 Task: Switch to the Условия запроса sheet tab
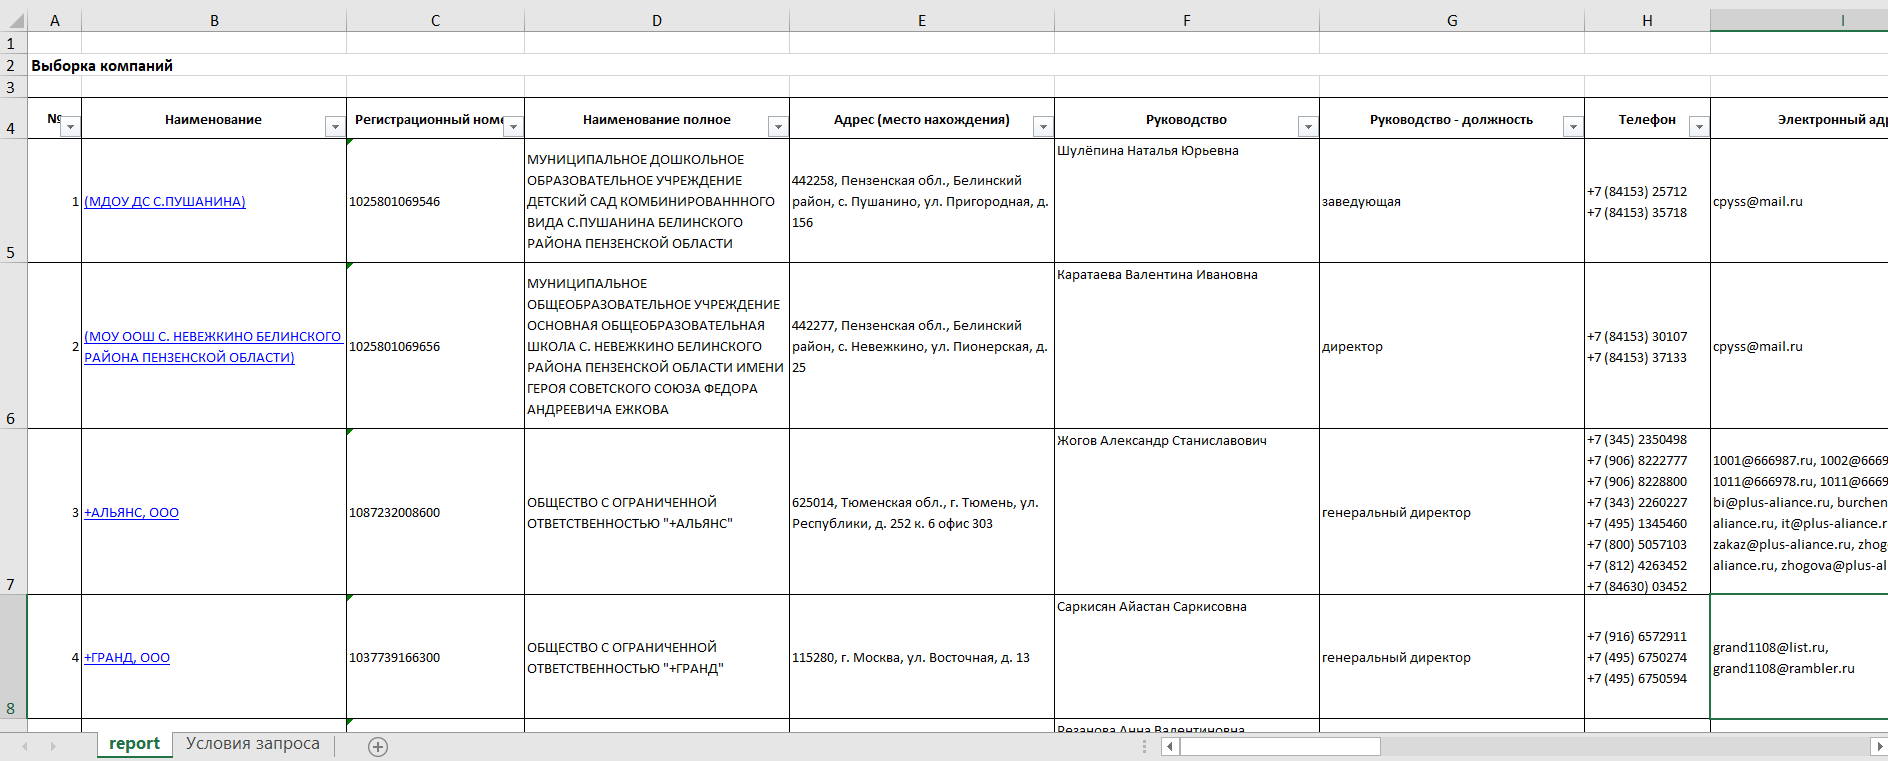252,744
